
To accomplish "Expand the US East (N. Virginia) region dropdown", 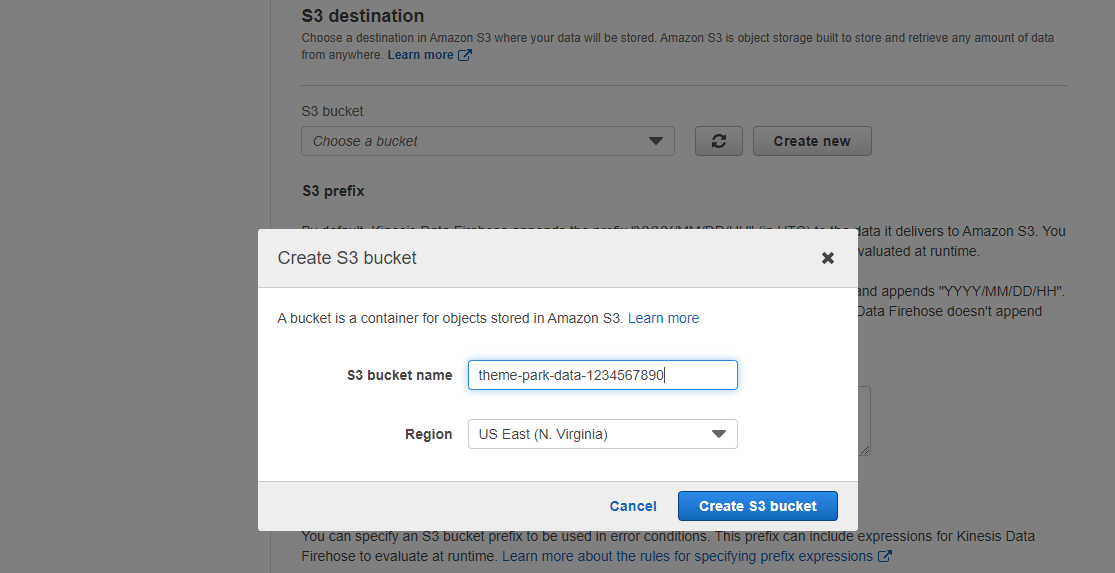I will [x=602, y=434].
